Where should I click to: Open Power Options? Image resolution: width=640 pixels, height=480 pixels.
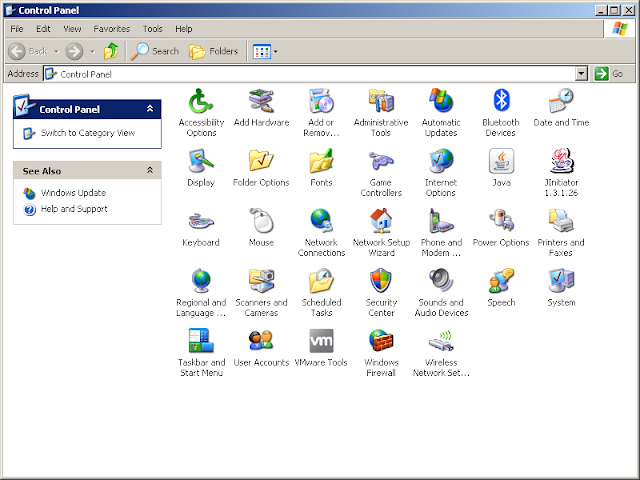(x=501, y=227)
